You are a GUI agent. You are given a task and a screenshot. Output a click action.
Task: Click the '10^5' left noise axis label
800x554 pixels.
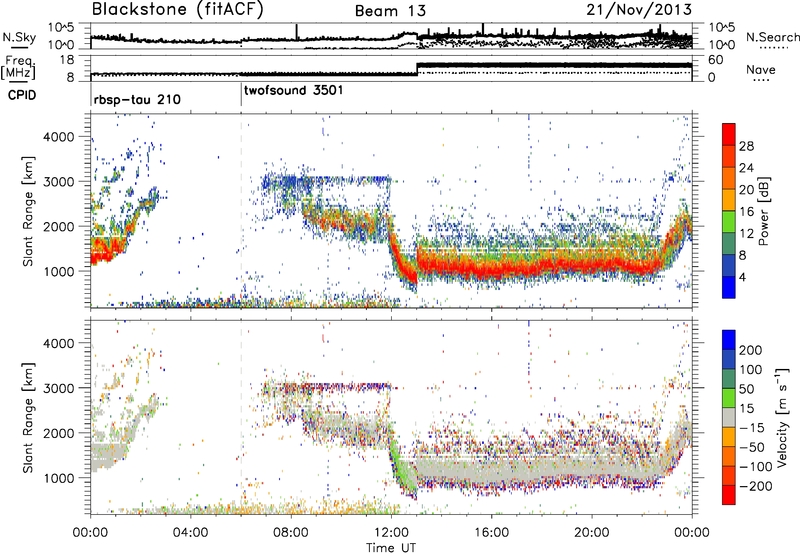tap(61, 27)
